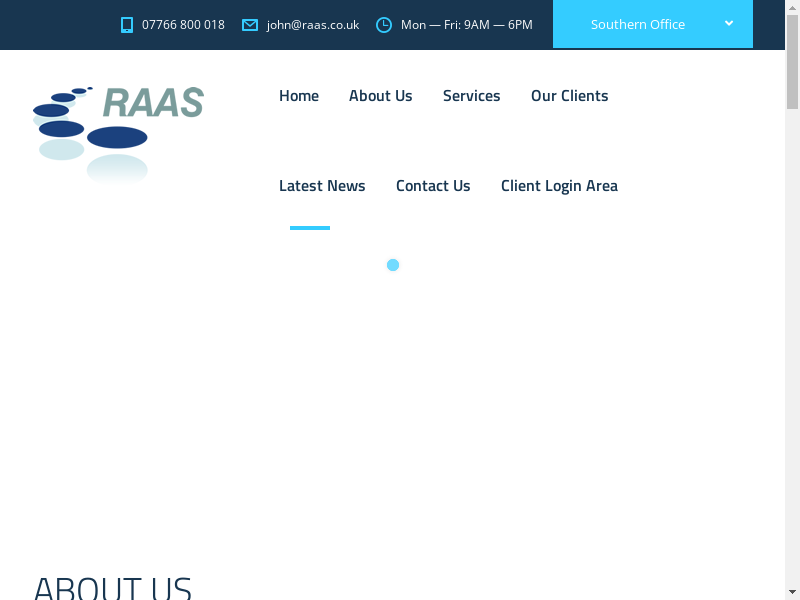Open the Client Login Area
Viewport: 800px width, 600px height.
tap(559, 186)
